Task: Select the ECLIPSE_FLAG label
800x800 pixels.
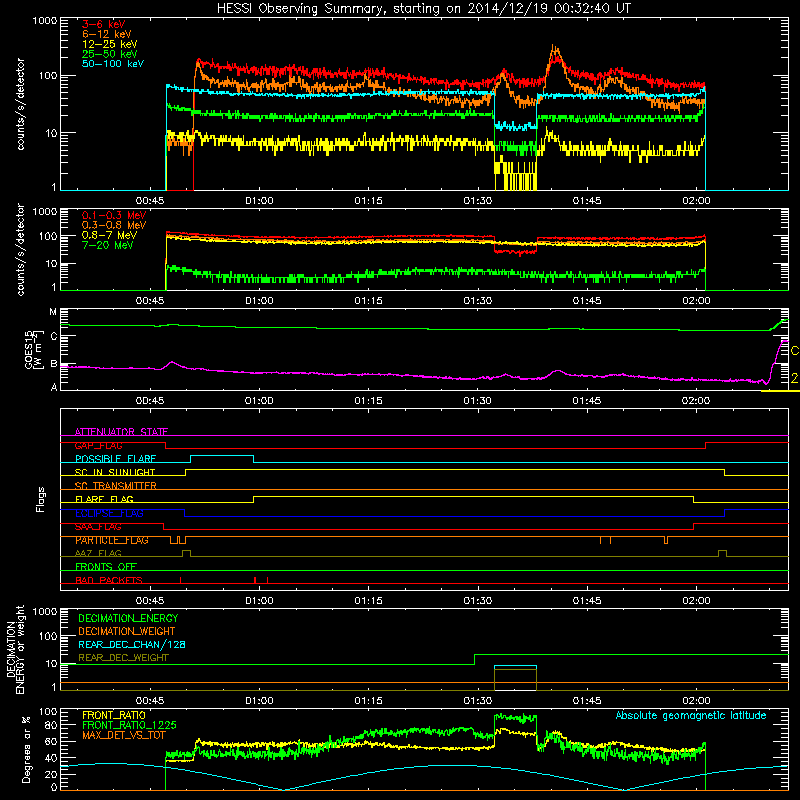Action: coord(109,513)
